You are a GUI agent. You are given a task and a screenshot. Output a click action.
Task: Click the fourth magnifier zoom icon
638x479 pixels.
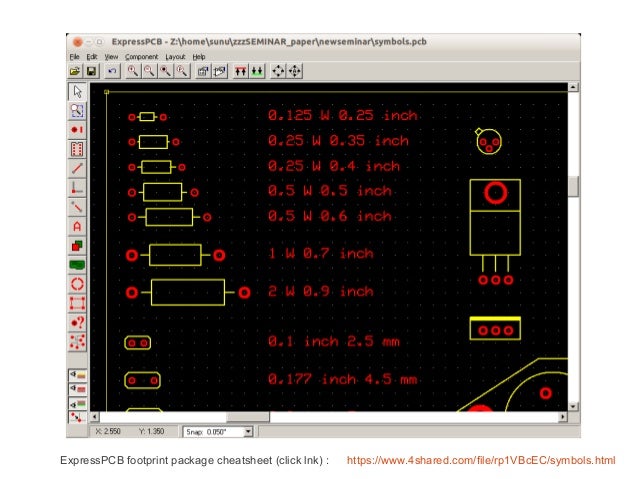click(182, 71)
